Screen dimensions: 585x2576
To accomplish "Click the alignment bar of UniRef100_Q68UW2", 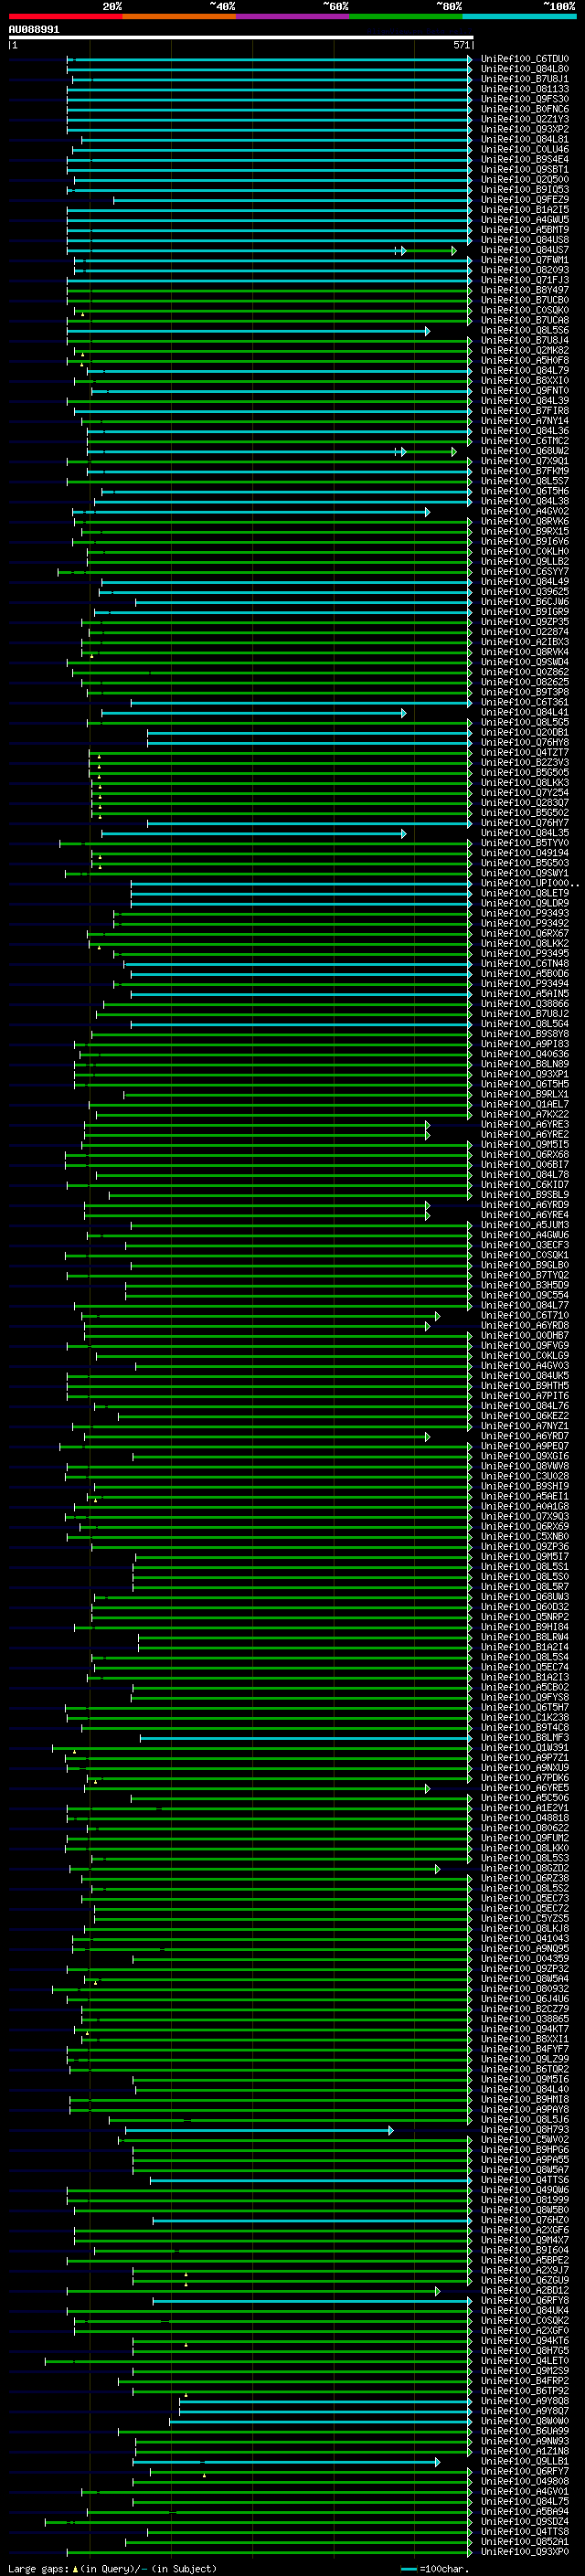I will pos(271,451).
